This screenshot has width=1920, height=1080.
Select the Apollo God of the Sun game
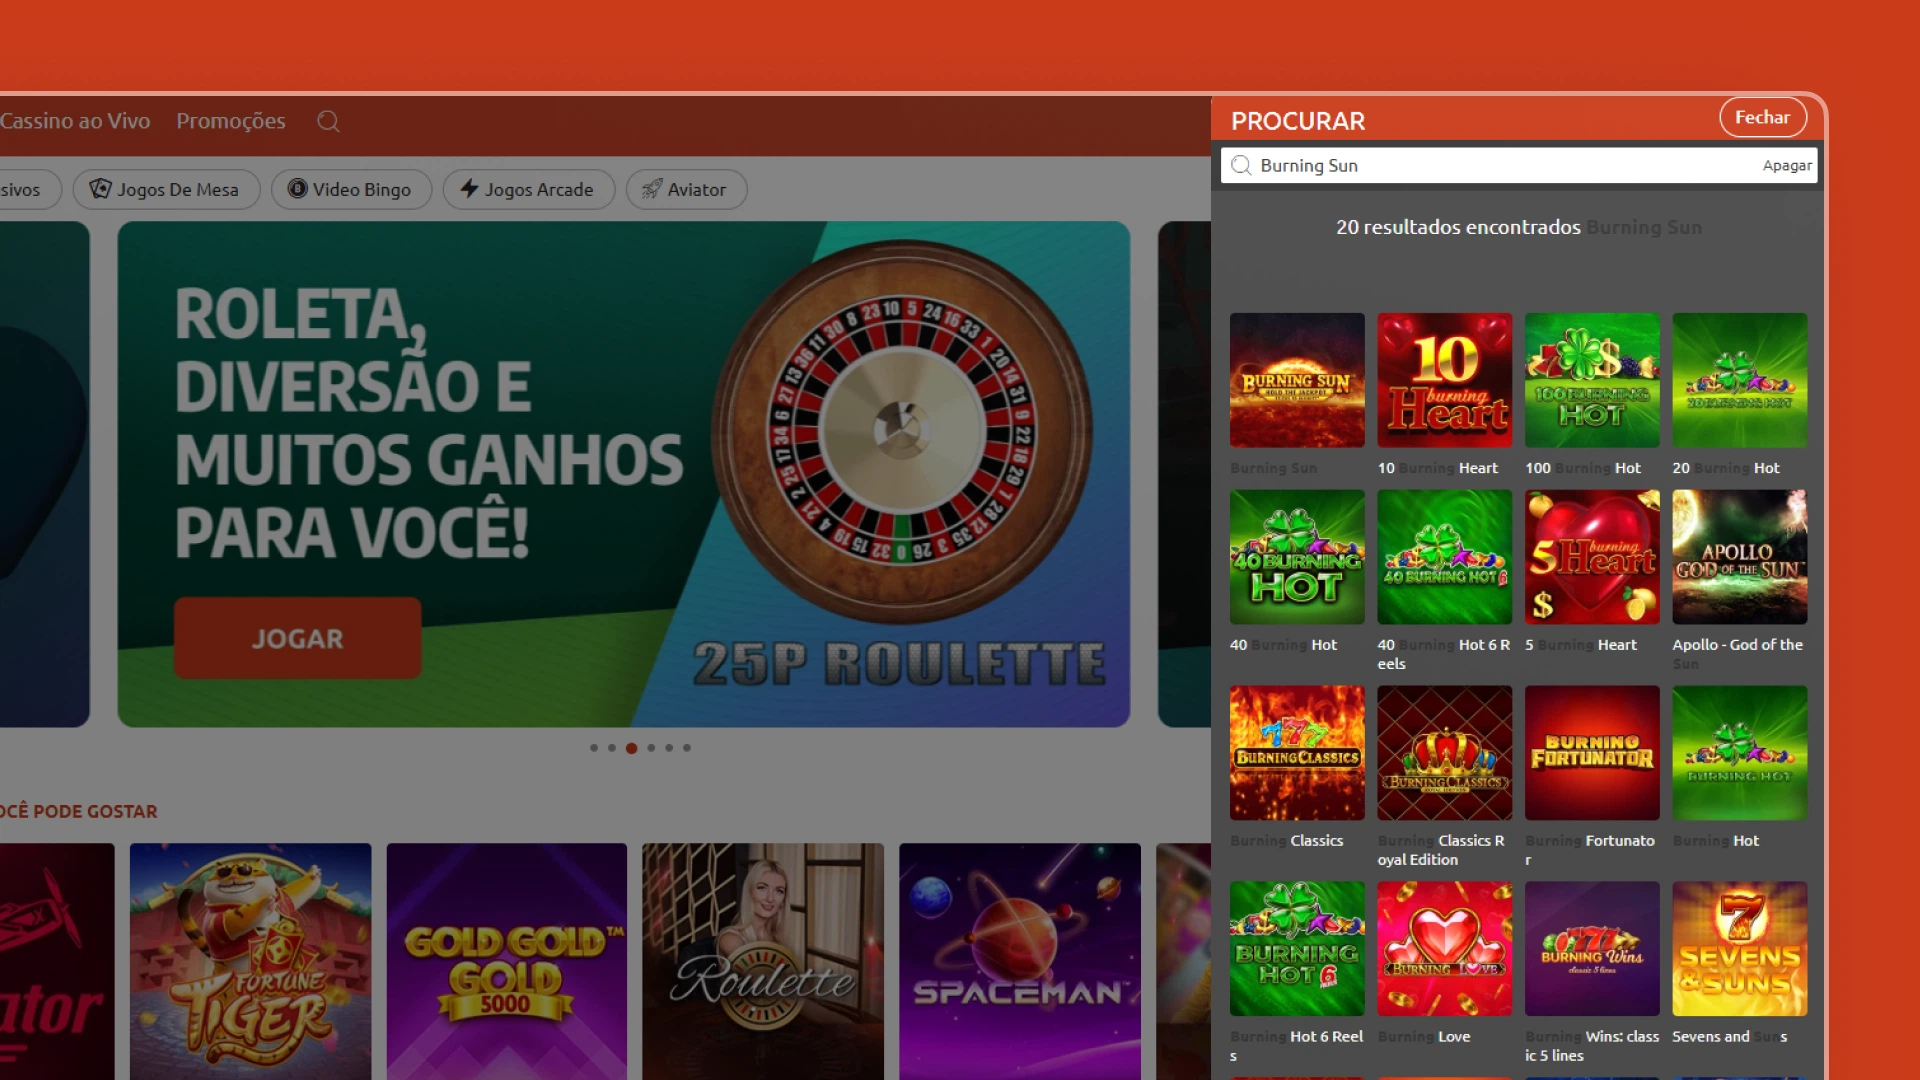coord(1739,557)
